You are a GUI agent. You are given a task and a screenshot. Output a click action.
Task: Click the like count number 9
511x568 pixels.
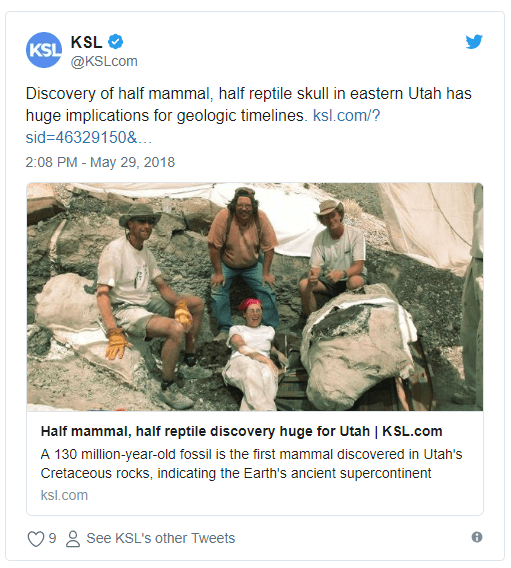pos(53,538)
